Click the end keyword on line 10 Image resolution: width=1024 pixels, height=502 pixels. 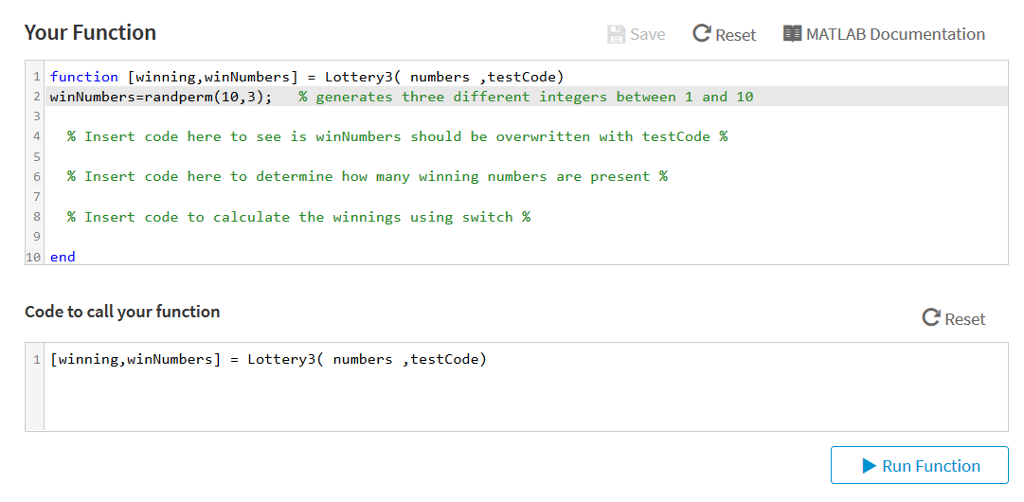63,257
